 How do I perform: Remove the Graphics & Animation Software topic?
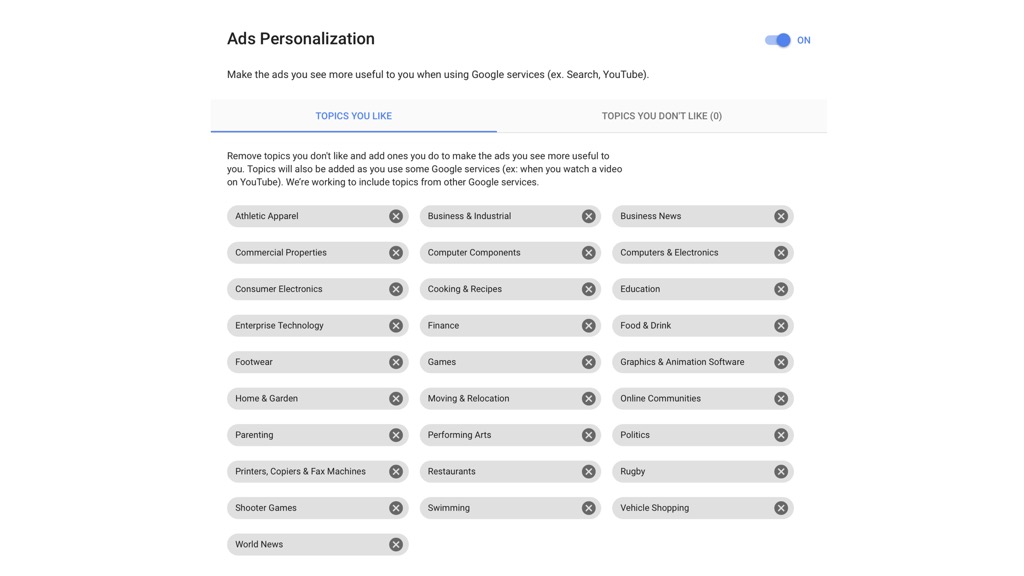point(781,362)
